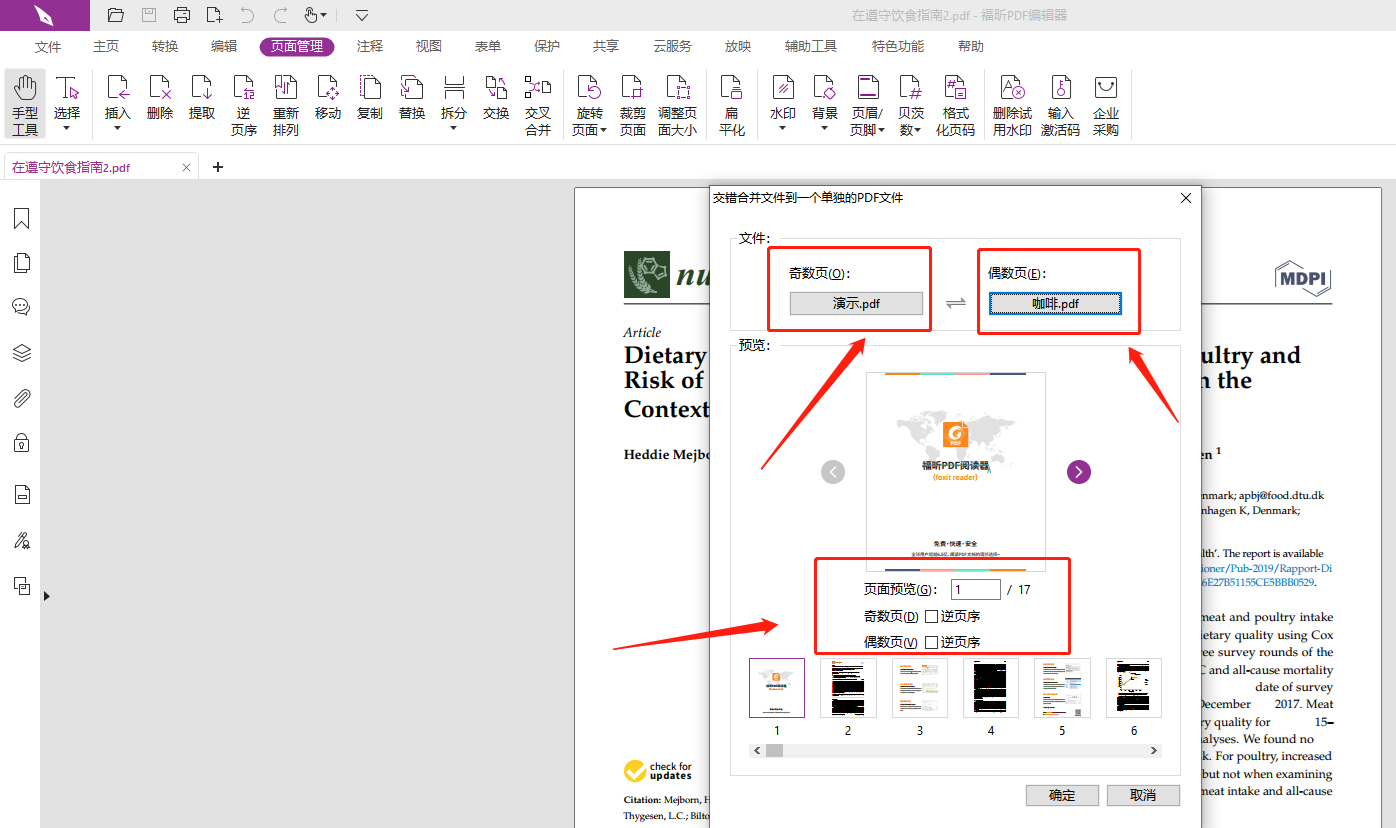
Task: Expand the 拆分 split dropdown arrow
Action: (454, 128)
